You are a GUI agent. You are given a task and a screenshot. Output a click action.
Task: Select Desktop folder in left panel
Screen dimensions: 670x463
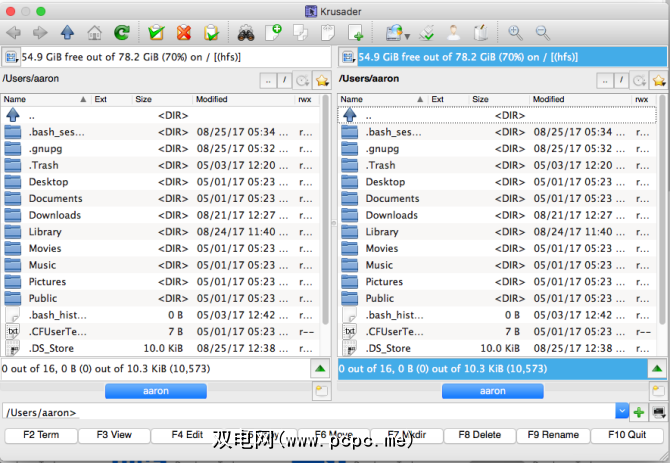160,182
